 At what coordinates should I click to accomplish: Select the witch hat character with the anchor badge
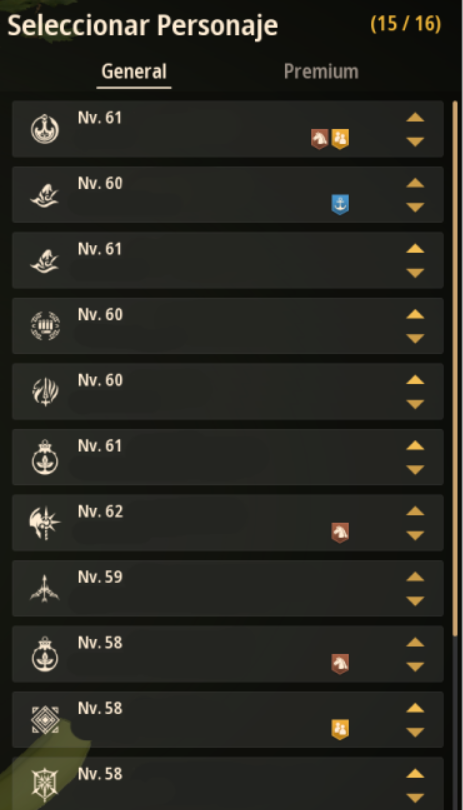227,195
